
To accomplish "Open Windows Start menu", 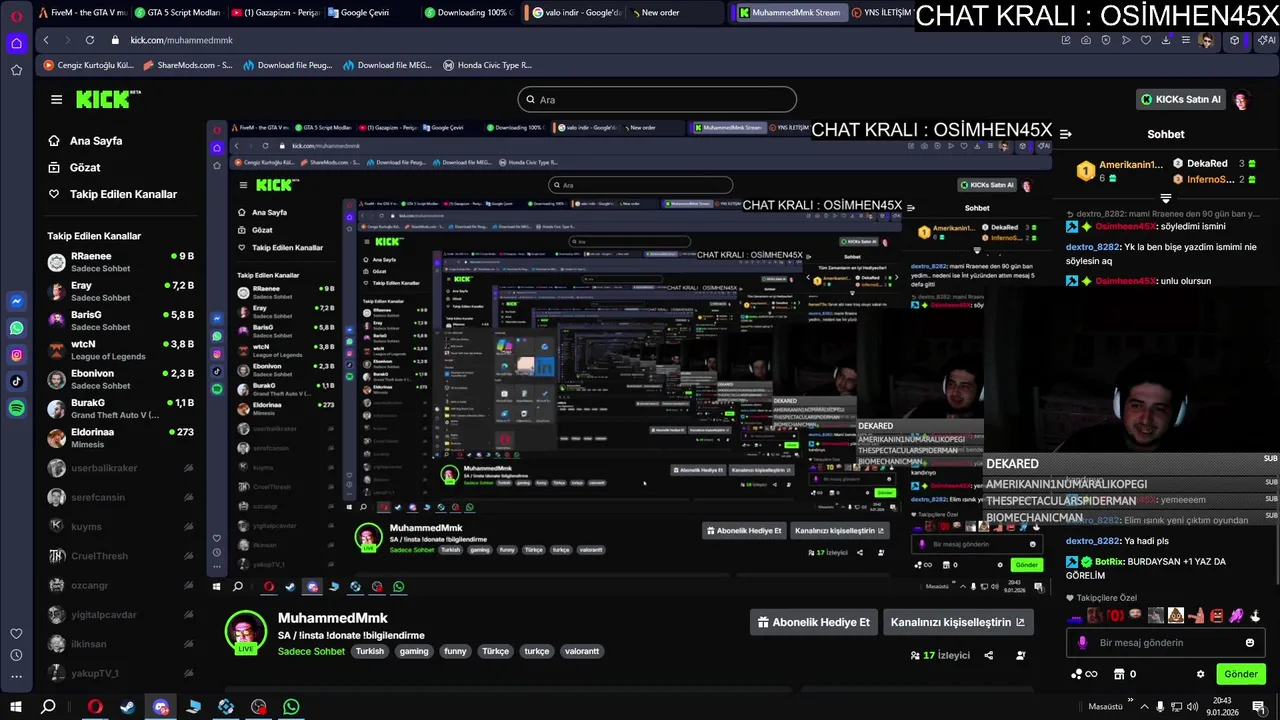I will tap(17, 706).
